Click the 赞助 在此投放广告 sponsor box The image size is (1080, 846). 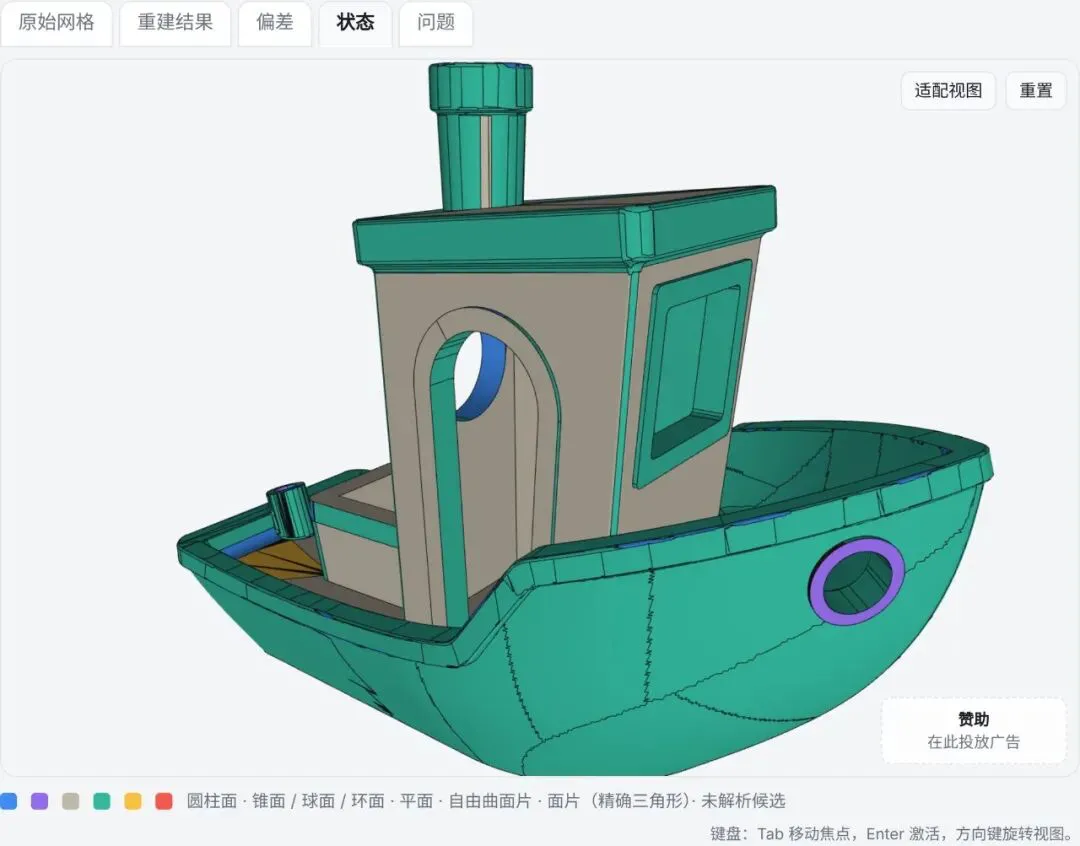coord(973,731)
